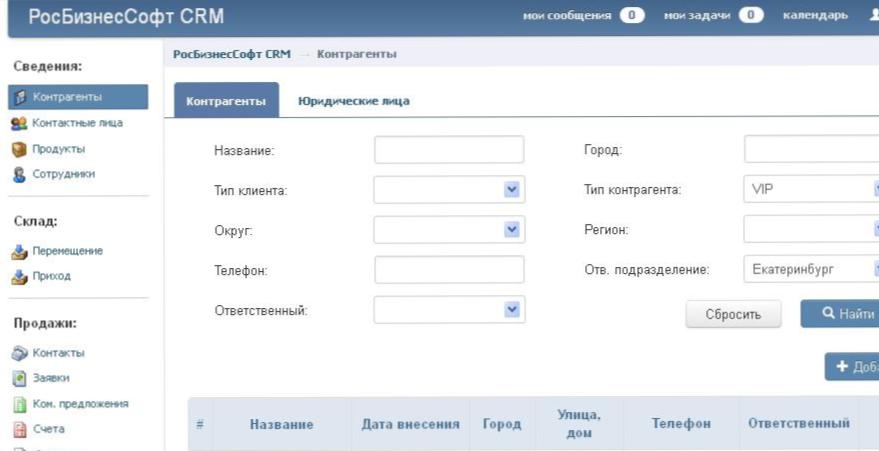Open Контакты under Продажи
The width and height of the screenshot is (879, 451).
point(58,353)
